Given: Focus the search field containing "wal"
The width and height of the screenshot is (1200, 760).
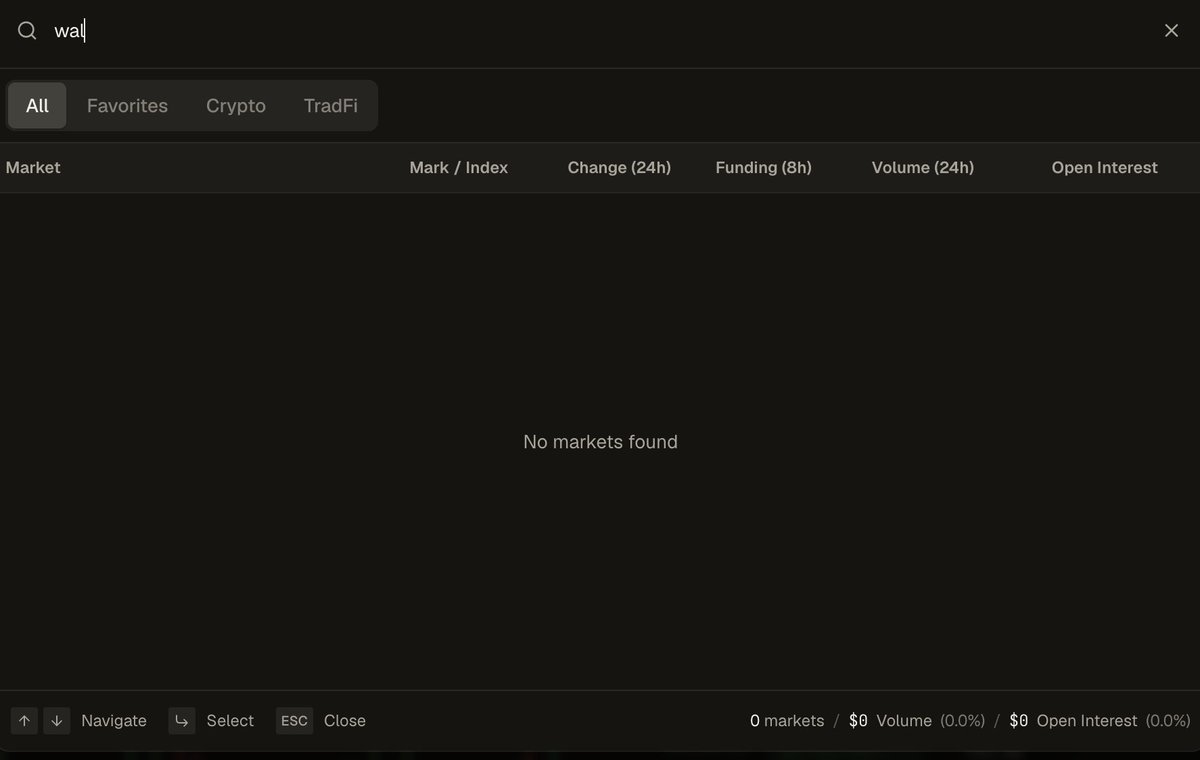Looking at the screenshot, I should coord(600,31).
